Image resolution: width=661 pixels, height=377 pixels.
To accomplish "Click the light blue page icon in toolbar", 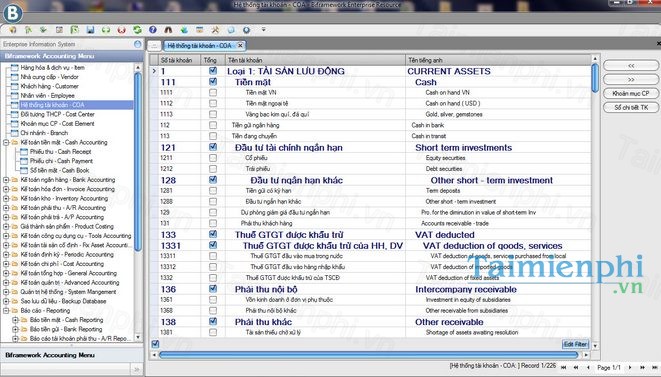I will click(231, 30).
